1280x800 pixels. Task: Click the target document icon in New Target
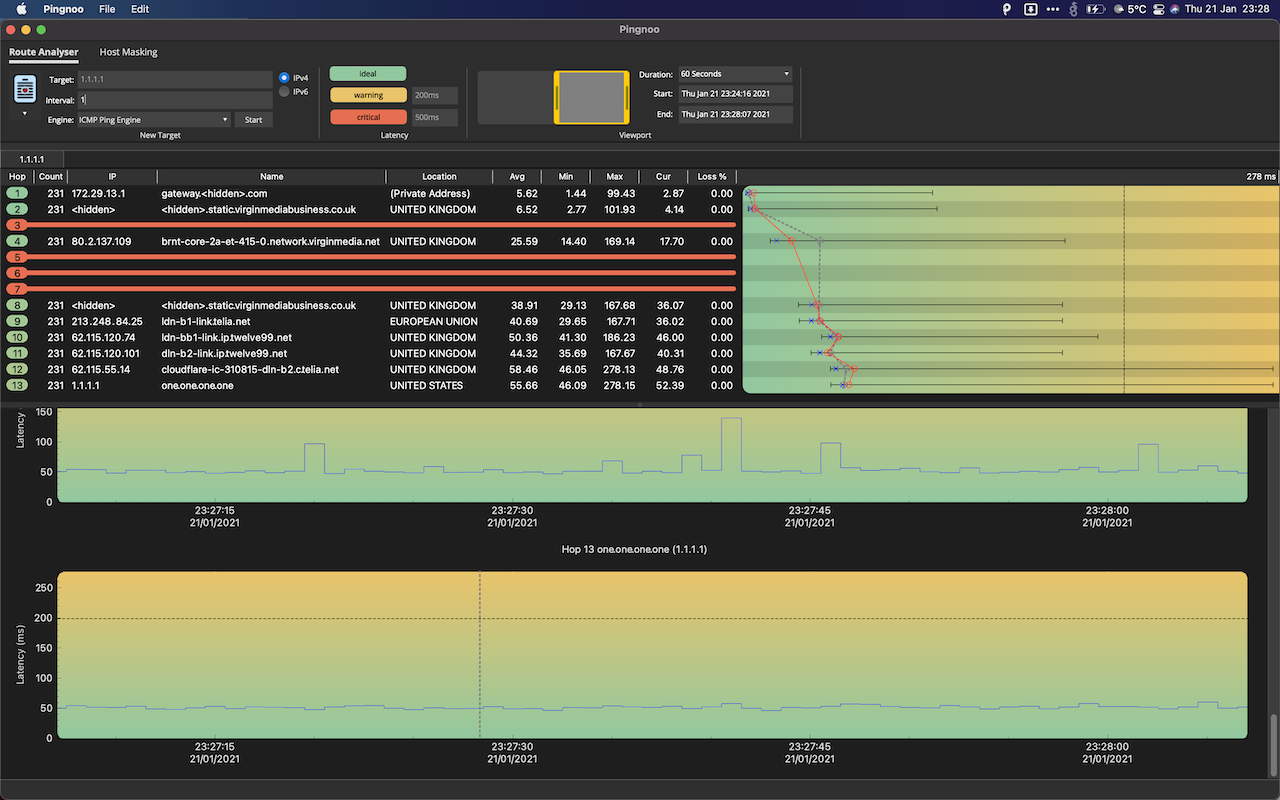pos(25,90)
